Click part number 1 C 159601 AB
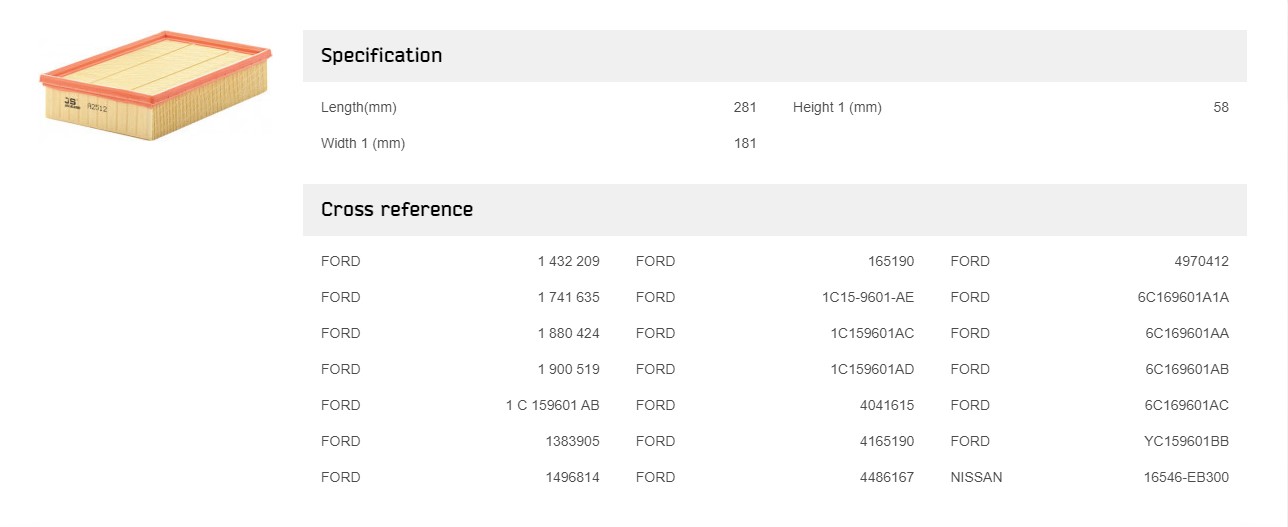The width and height of the screenshot is (1288, 527). click(553, 405)
